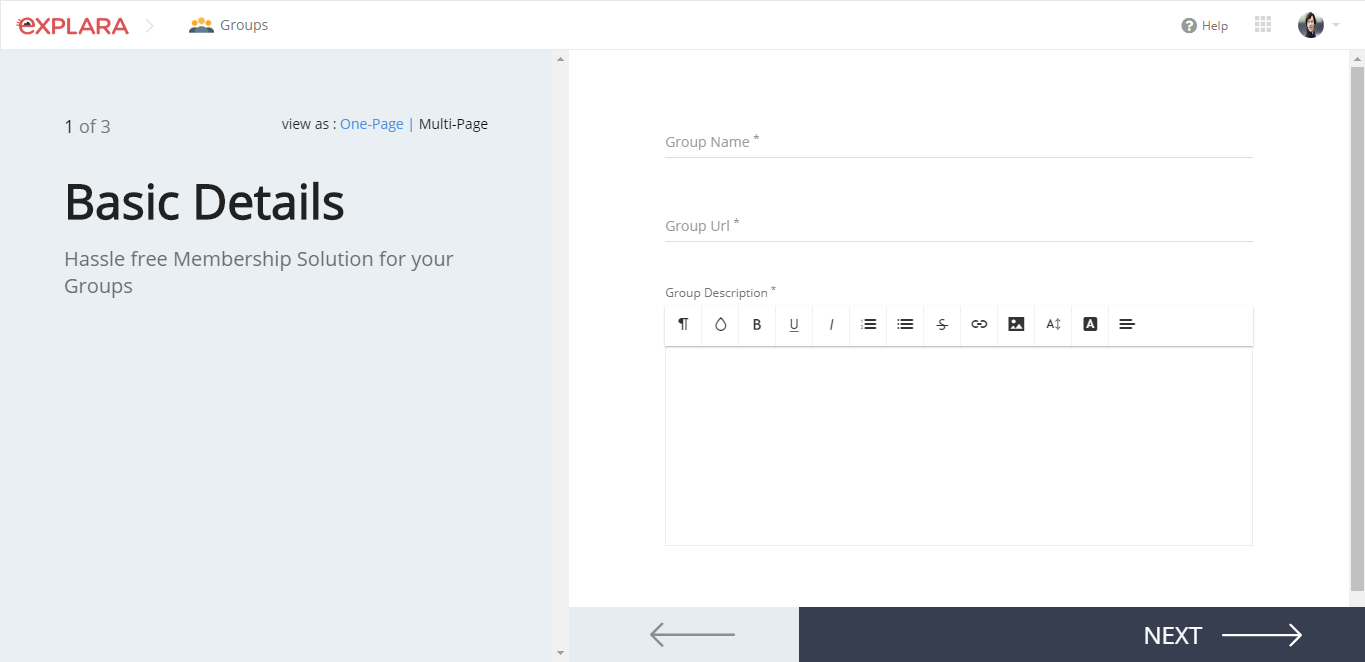
Task: Toggle italic formatting
Action: click(x=831, y=324)
